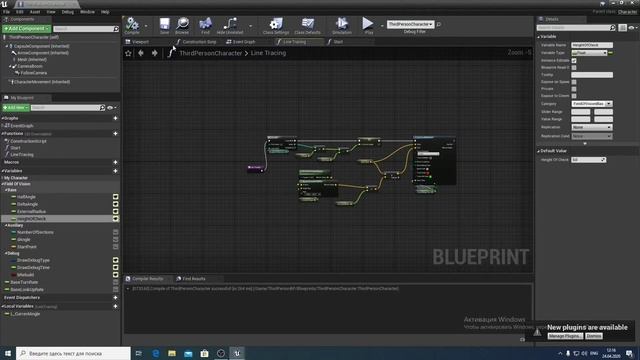Add a local variable with plus icon
The height and width of the screenshot is (360, 640).
coord(115,306)
